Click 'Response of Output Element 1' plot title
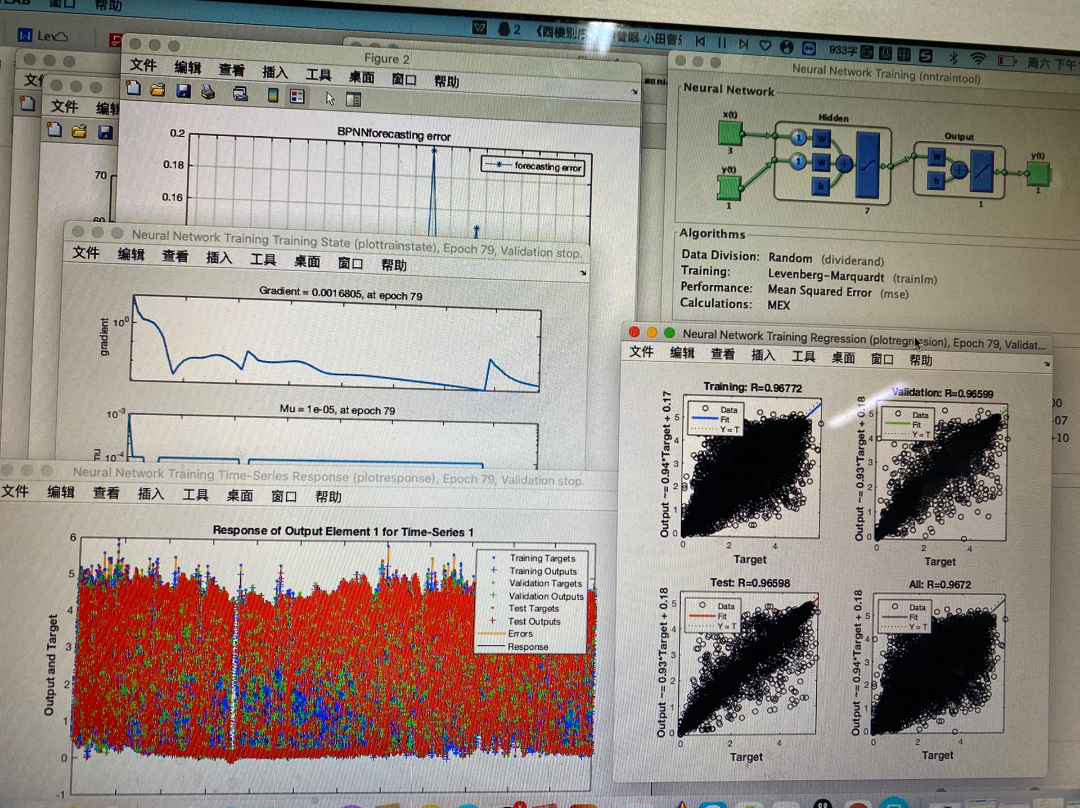The width and height of the screenshot is (1080, 808). 342,531
